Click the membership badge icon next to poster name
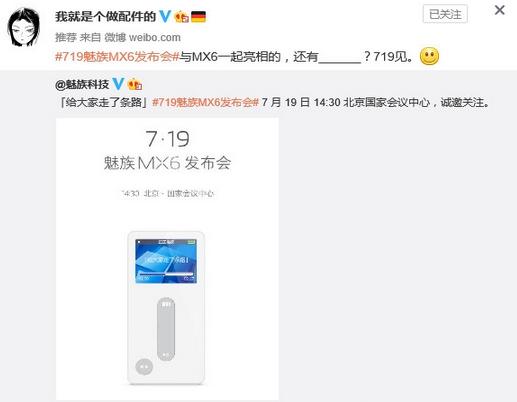Image resolution: width=517 pixels, height=402 pixels. (182, 17)
